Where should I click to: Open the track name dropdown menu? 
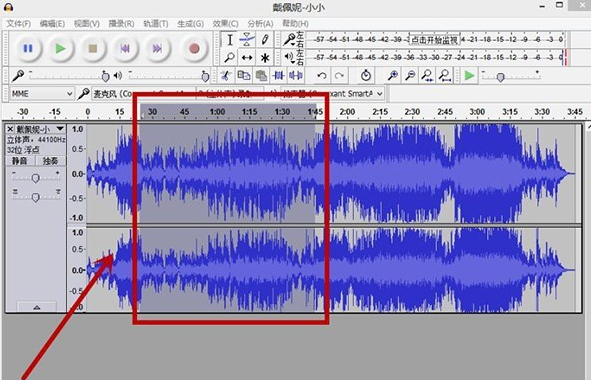coord(60,129)
